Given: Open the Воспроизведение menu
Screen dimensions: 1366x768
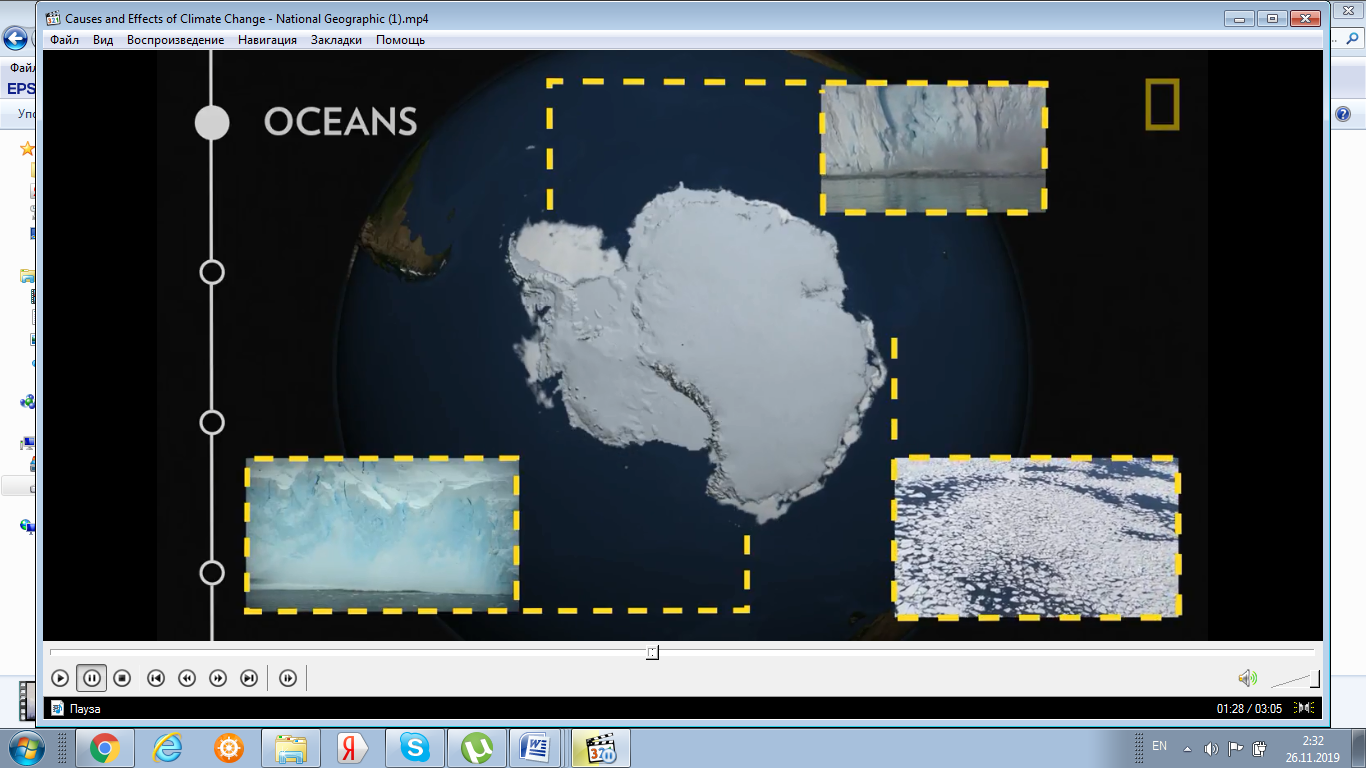Looking at the screenshot, I should [x=175, y=40].
